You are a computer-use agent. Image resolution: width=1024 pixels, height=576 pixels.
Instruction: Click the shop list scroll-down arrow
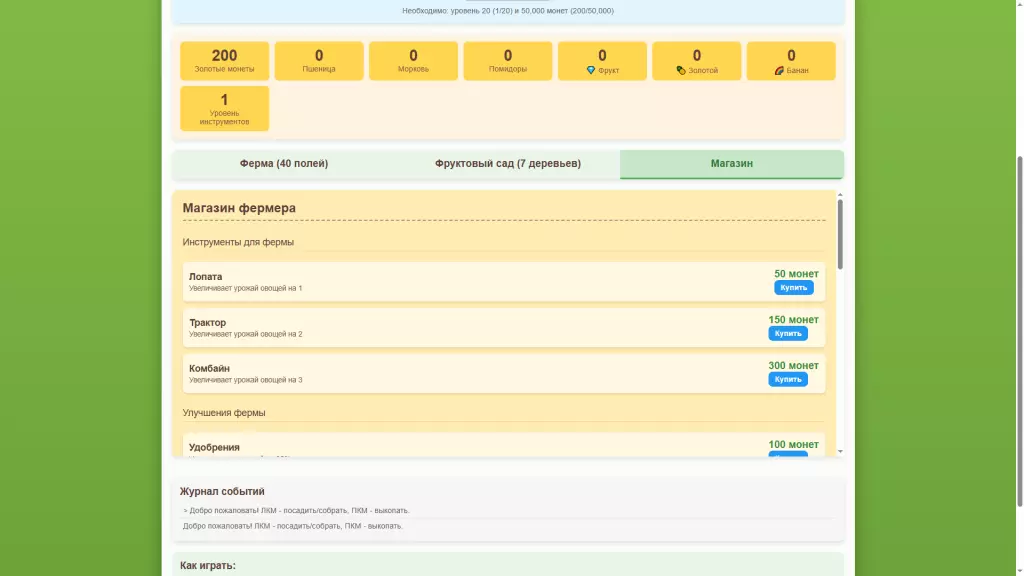coord(840,452)
